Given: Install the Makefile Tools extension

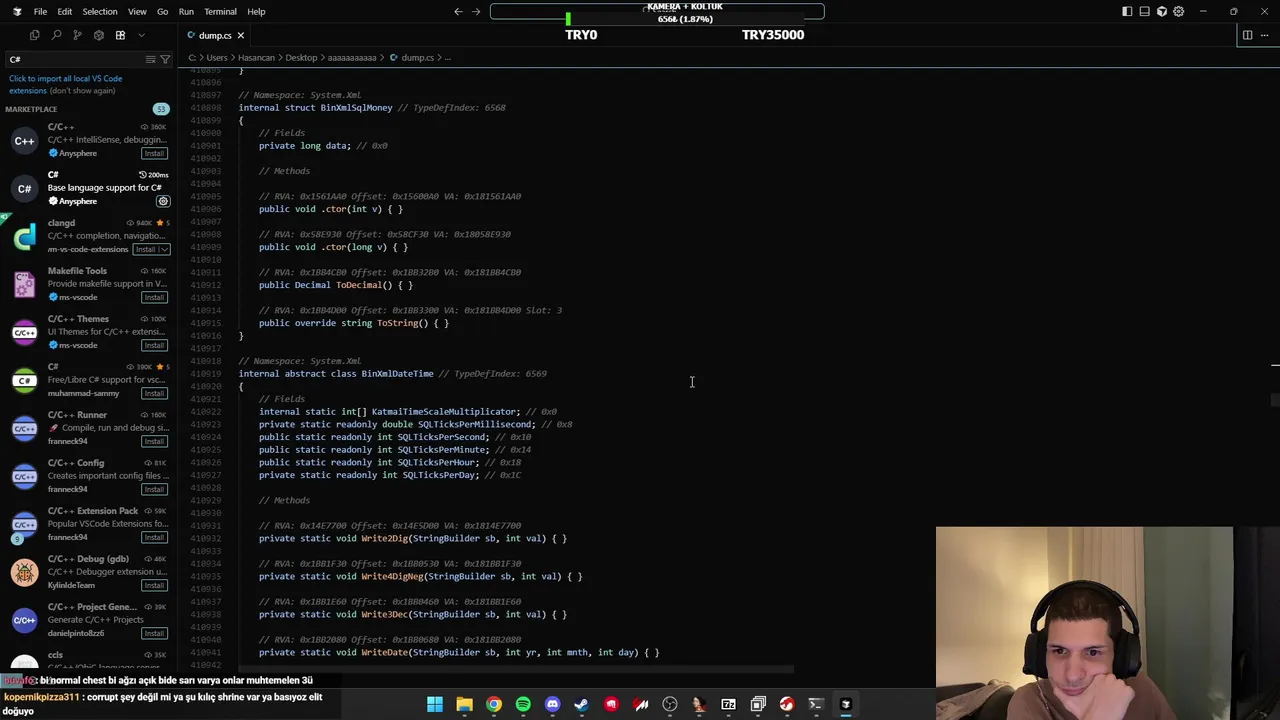Looking at the screenshot, I should click(154, 297).
